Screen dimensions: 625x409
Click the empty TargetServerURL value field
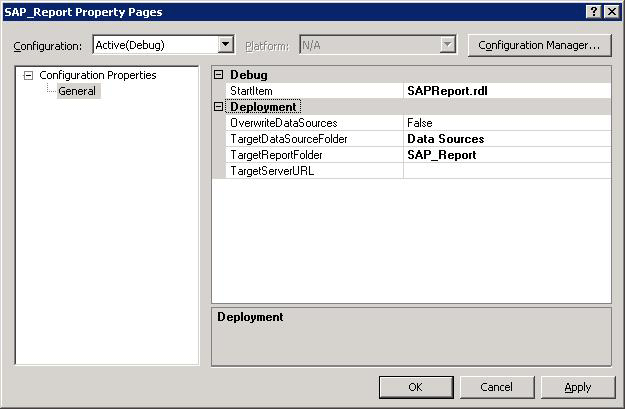pyautogui.click(x=507, y=171)
